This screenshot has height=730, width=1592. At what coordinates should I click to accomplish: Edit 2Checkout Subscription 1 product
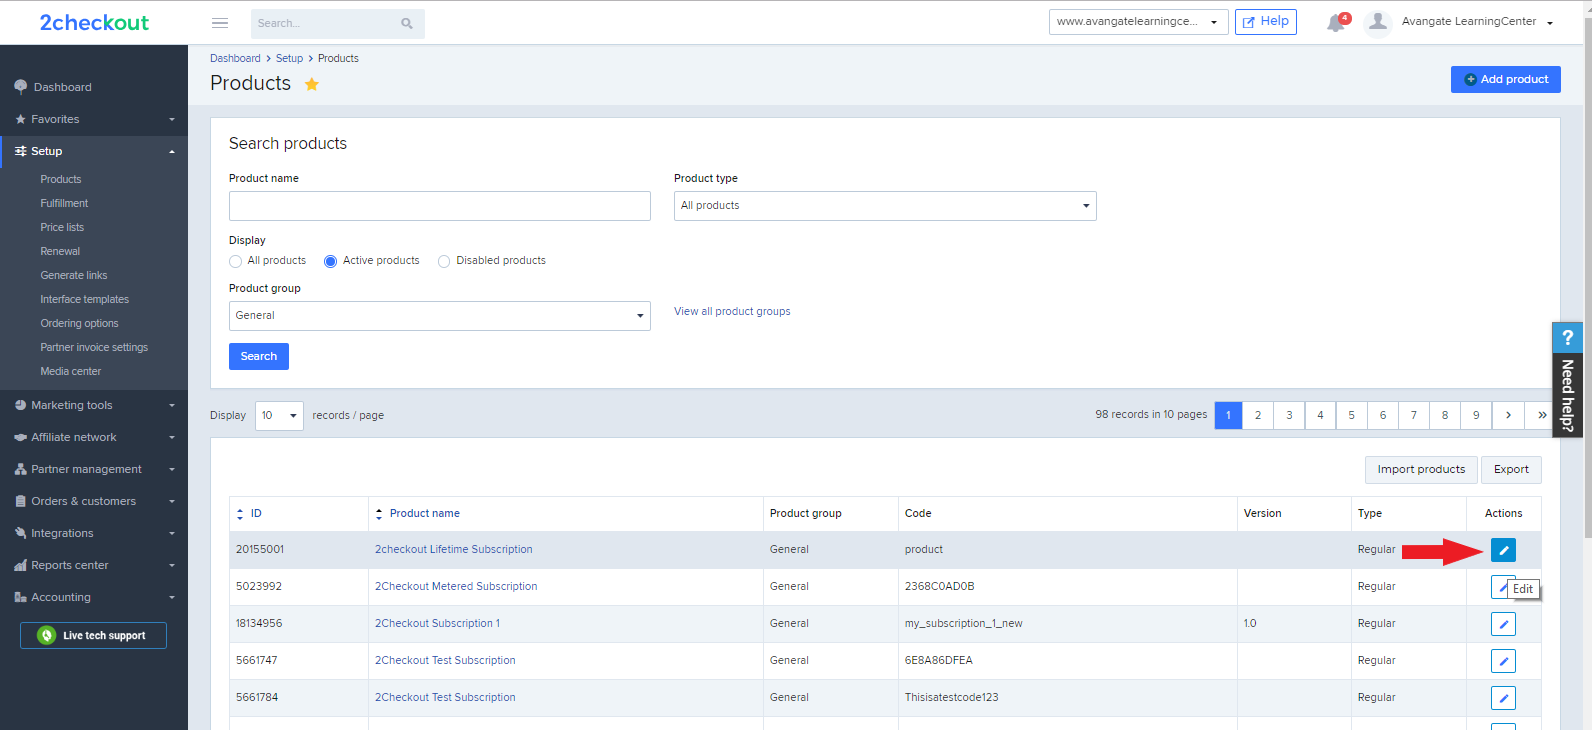click(x=1503, y=624)
